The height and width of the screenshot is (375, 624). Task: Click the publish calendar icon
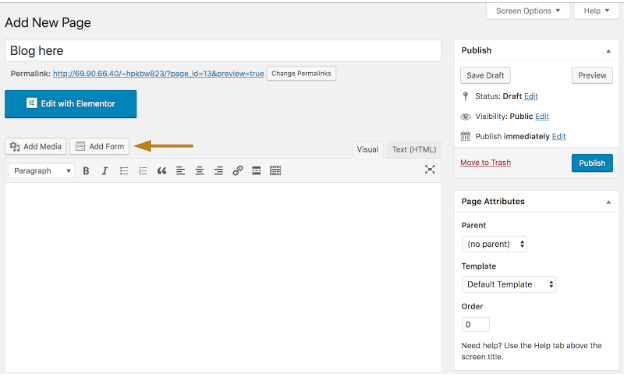(x=465, y=136)
